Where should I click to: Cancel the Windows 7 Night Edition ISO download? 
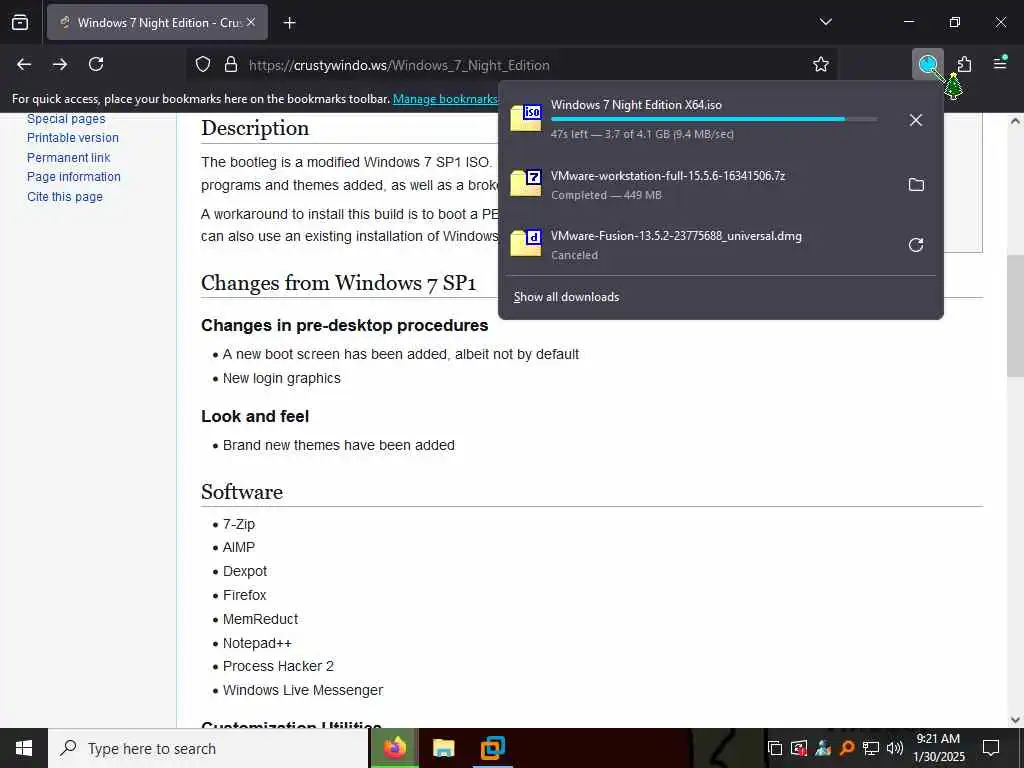pos(916,120)
